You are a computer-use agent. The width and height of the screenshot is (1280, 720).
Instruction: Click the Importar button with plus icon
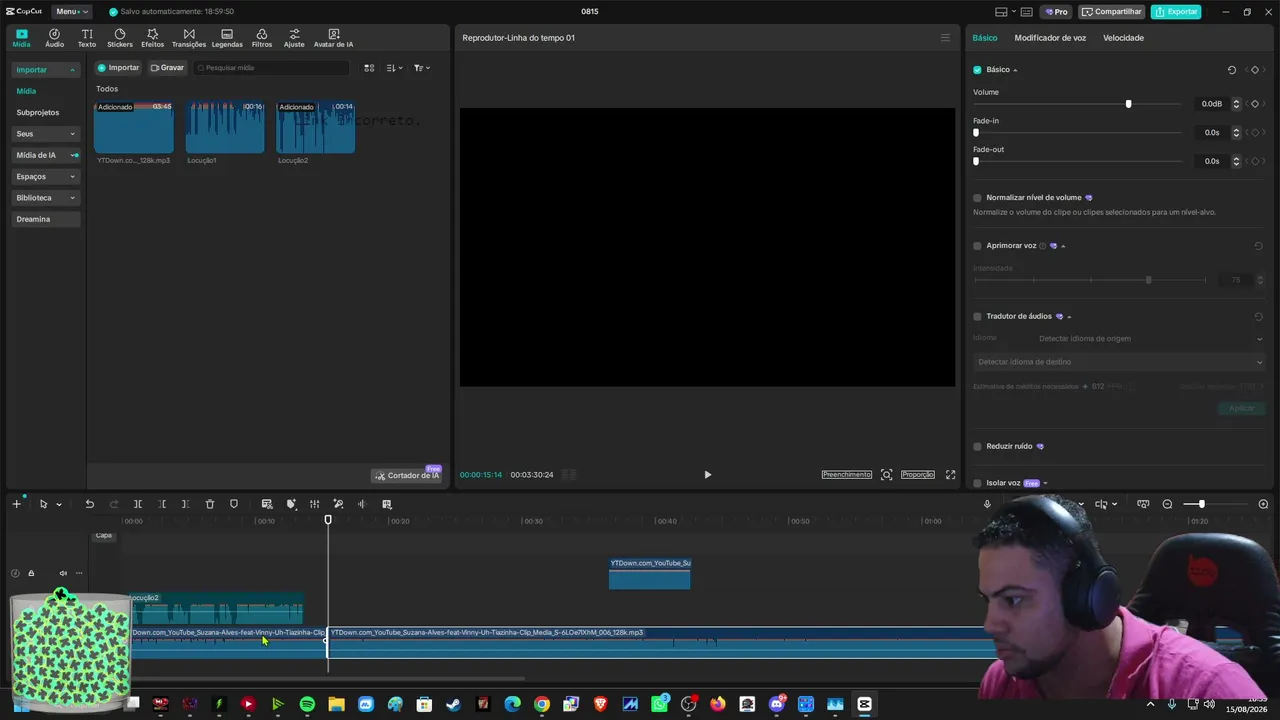118,68
